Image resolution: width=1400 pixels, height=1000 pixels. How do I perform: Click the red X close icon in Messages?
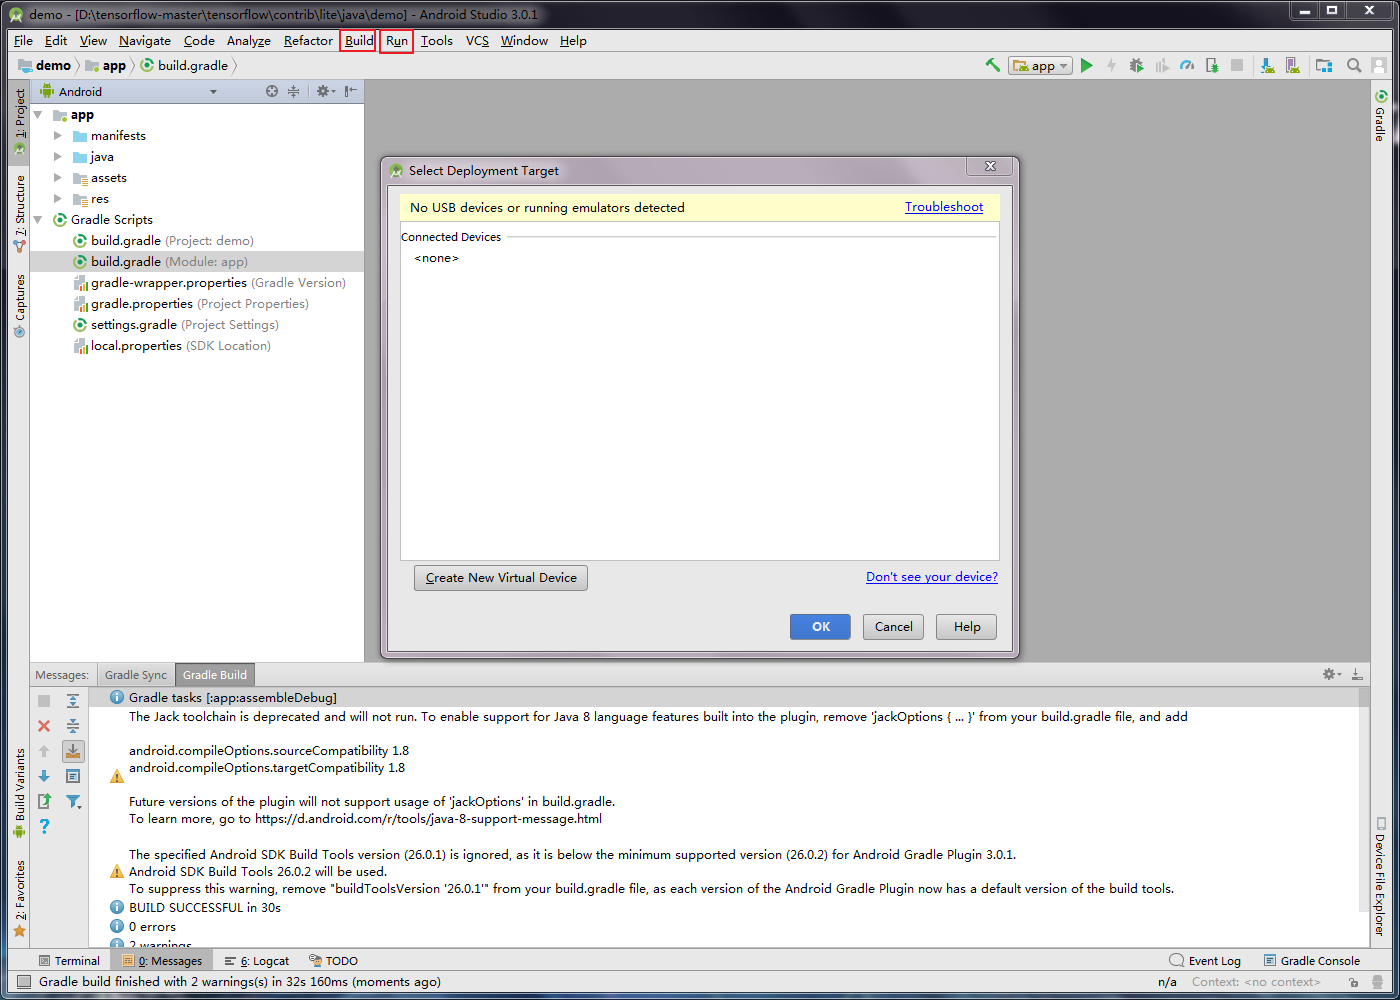pos(44,726)
